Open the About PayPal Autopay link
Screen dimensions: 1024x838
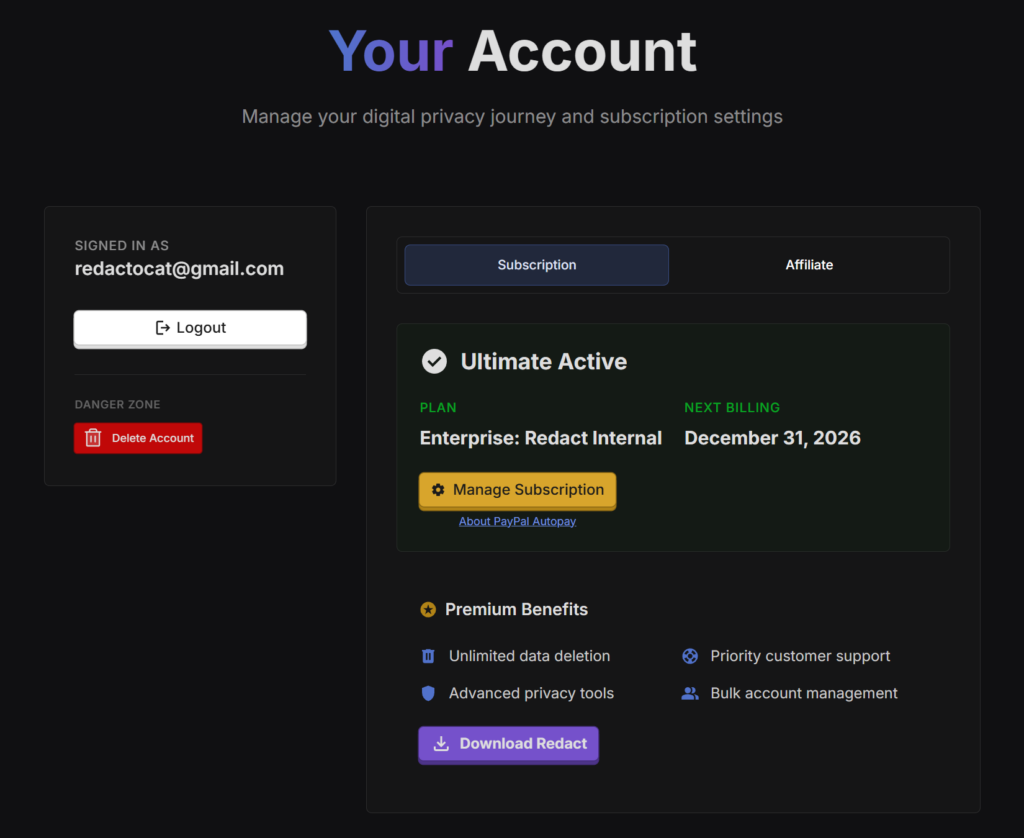(x=517, y=521)
